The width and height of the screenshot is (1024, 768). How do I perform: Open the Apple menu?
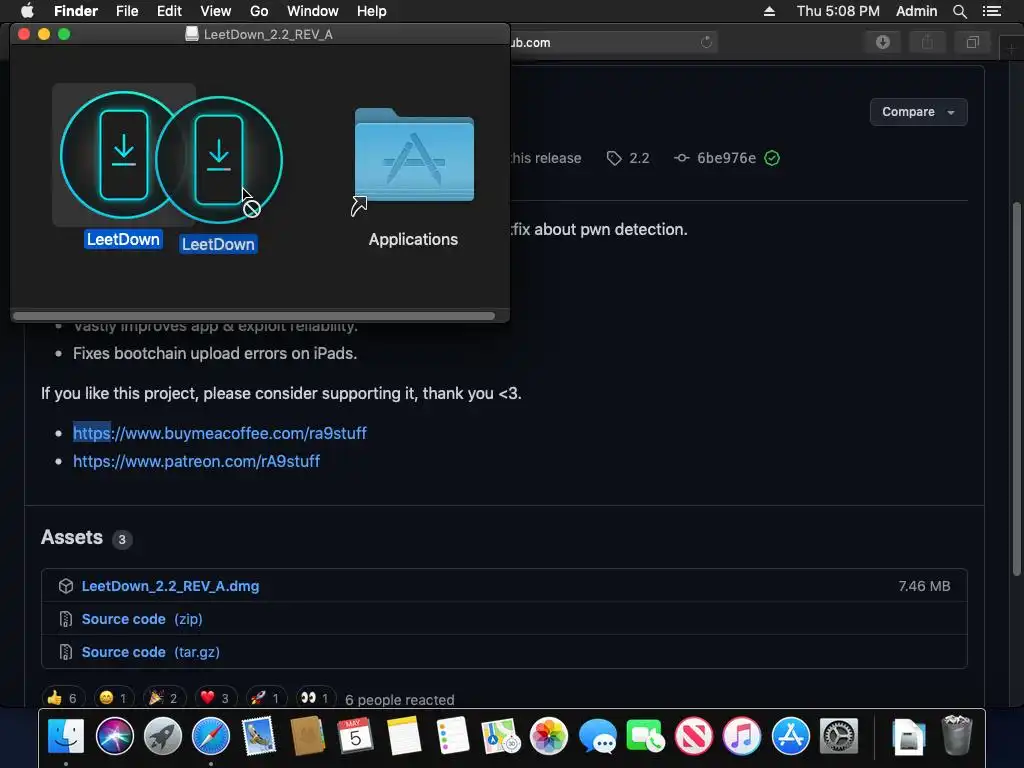coord(27,11)
